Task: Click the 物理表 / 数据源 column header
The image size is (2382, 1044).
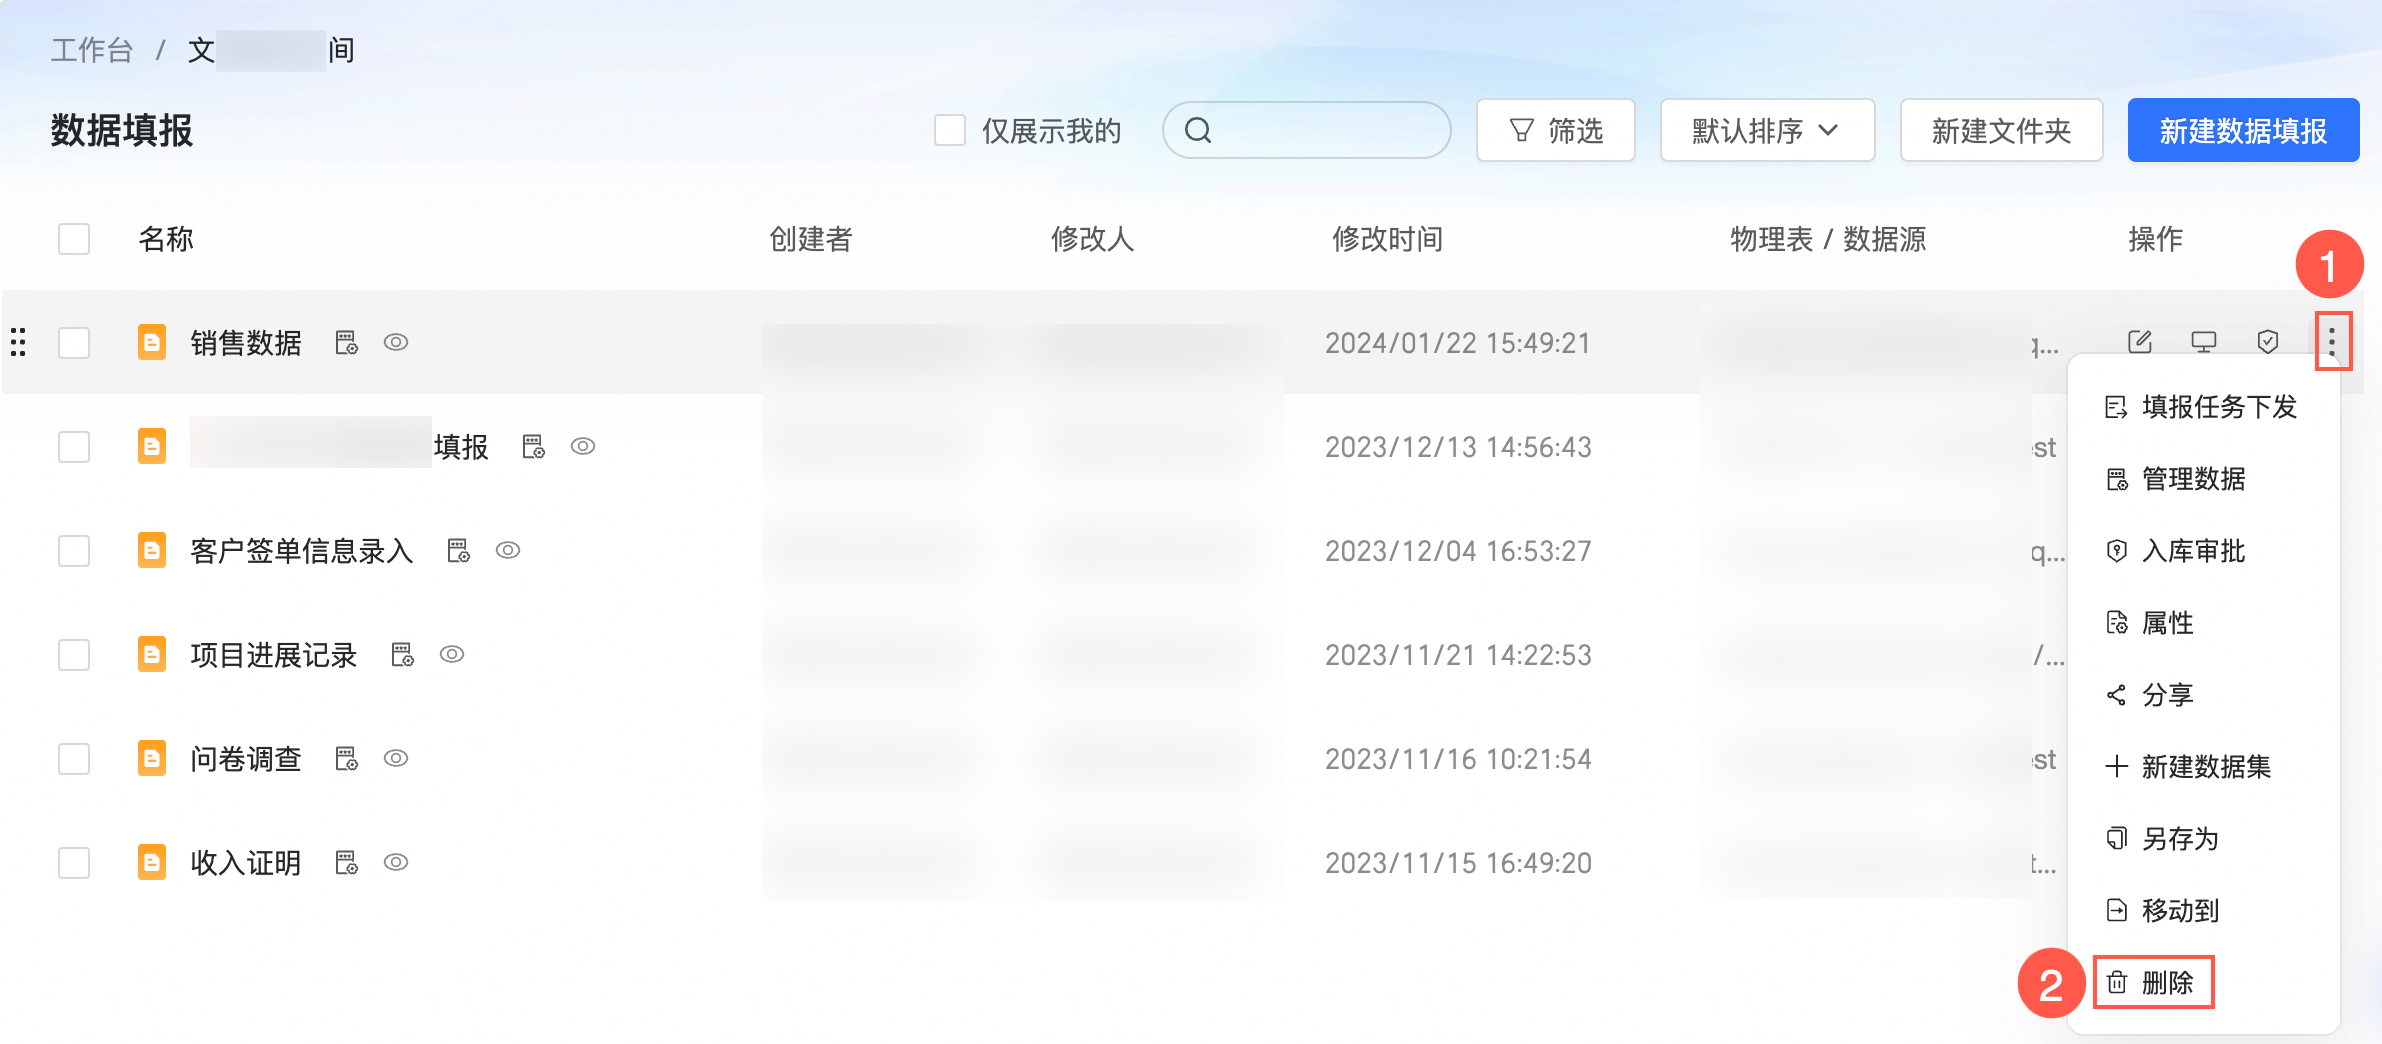Action: (x=1828, y=239)
